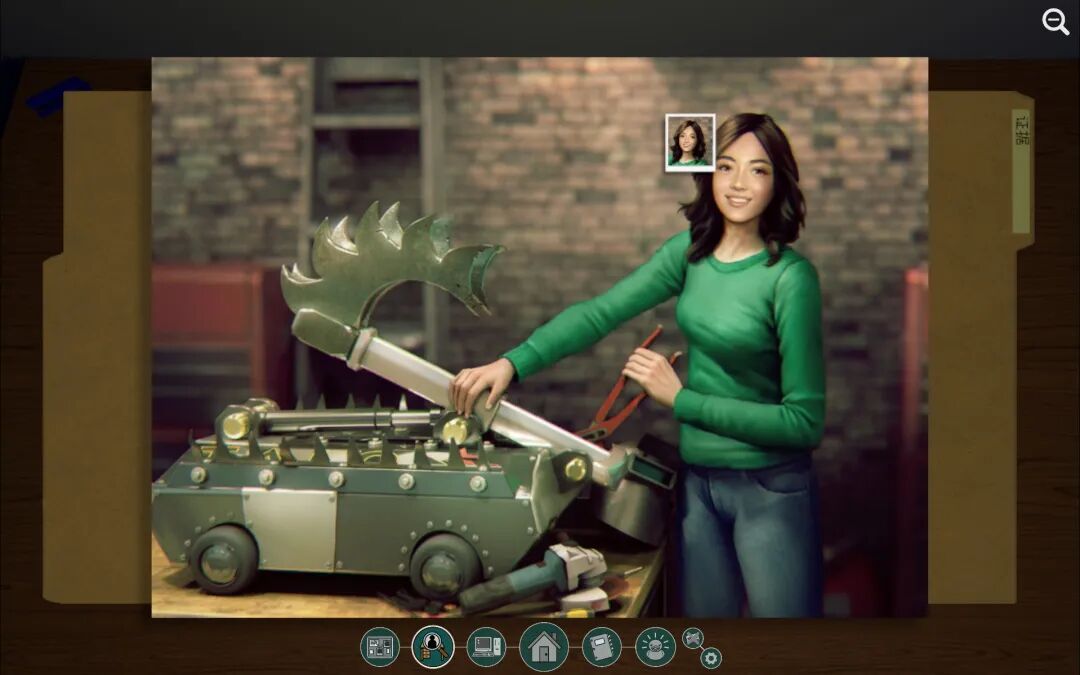The width and height of the screenshot is (1080, 675).
Task: Open the settings gear icon
Action: (711, 658)
